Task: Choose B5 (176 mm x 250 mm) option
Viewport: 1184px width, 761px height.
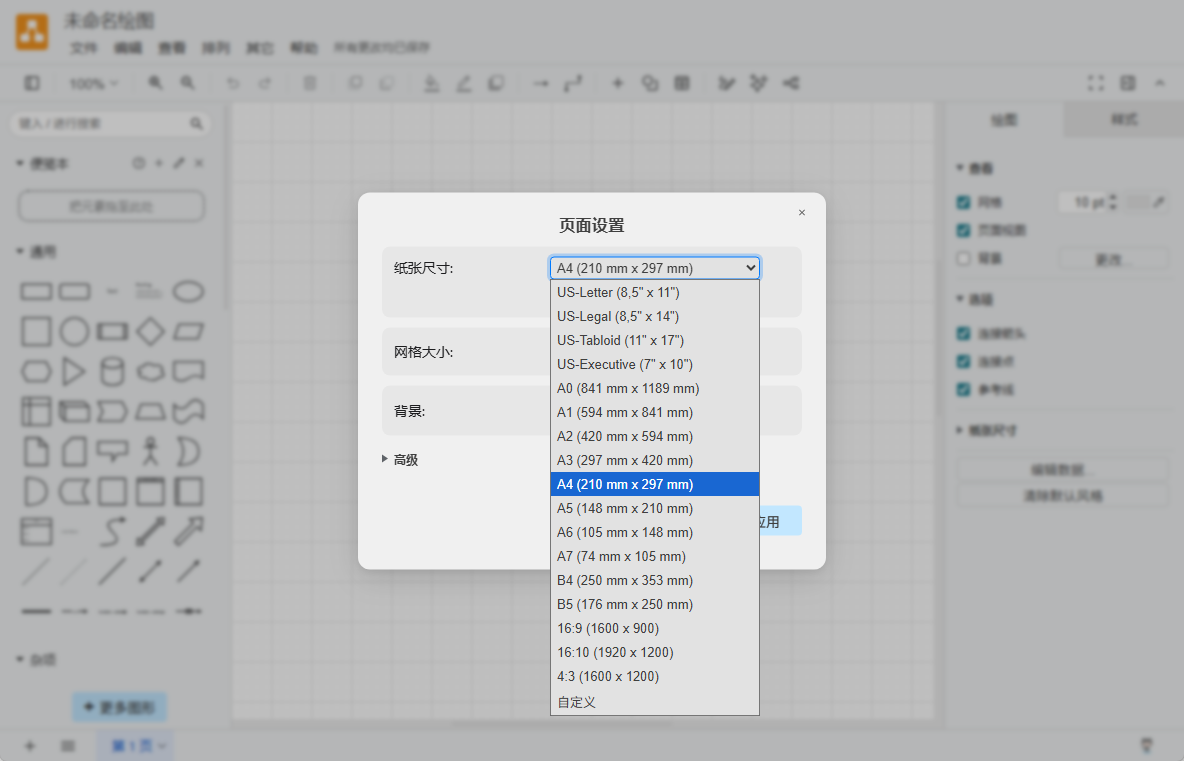Action: (655, 604)
